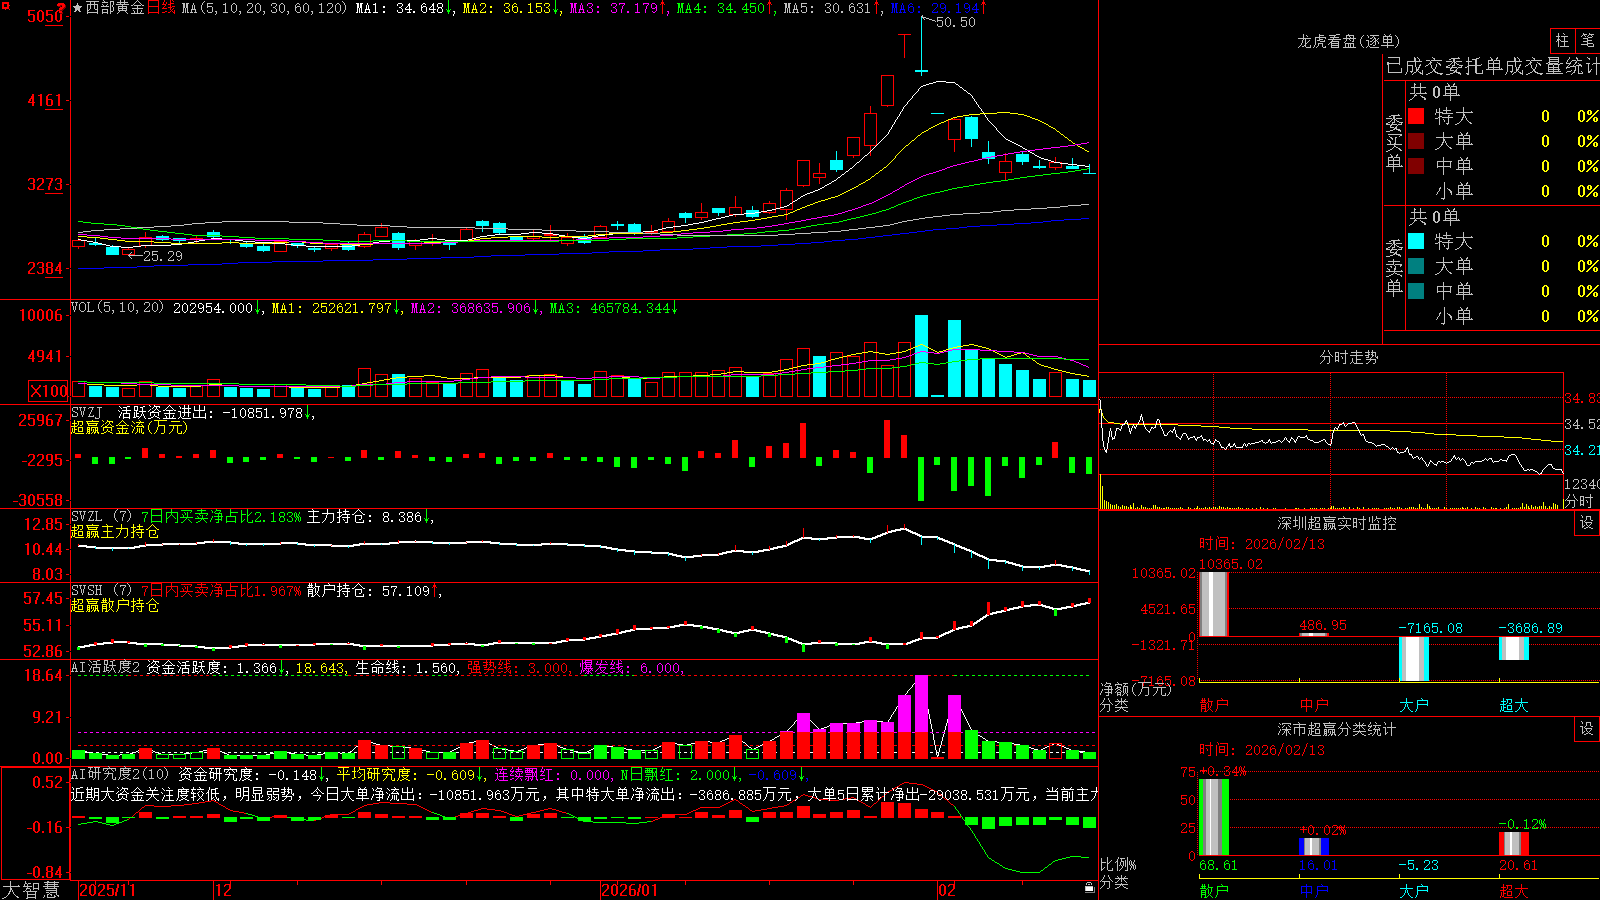Click the tallest cyan volume bar
The width and height of the screenshot is (1600, 900).
(921, 356)
